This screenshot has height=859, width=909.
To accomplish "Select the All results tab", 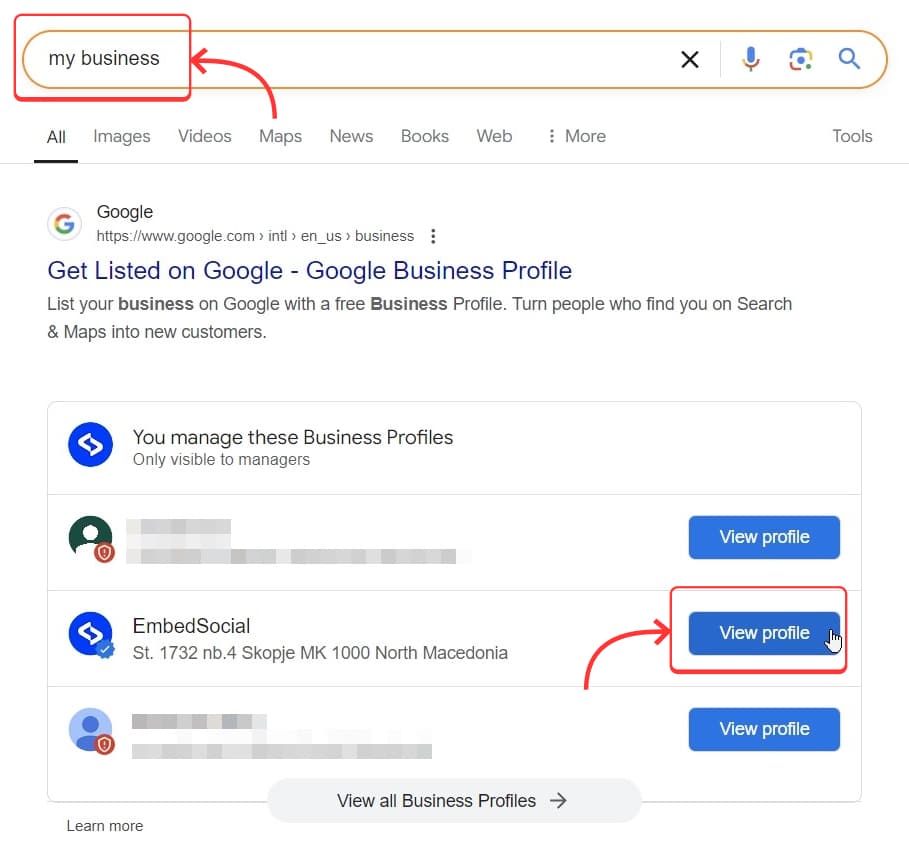I will pos(56,137).
